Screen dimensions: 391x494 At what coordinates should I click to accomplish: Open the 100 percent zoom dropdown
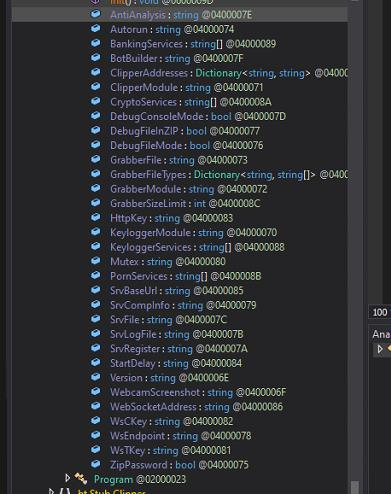tap(380, 312)
